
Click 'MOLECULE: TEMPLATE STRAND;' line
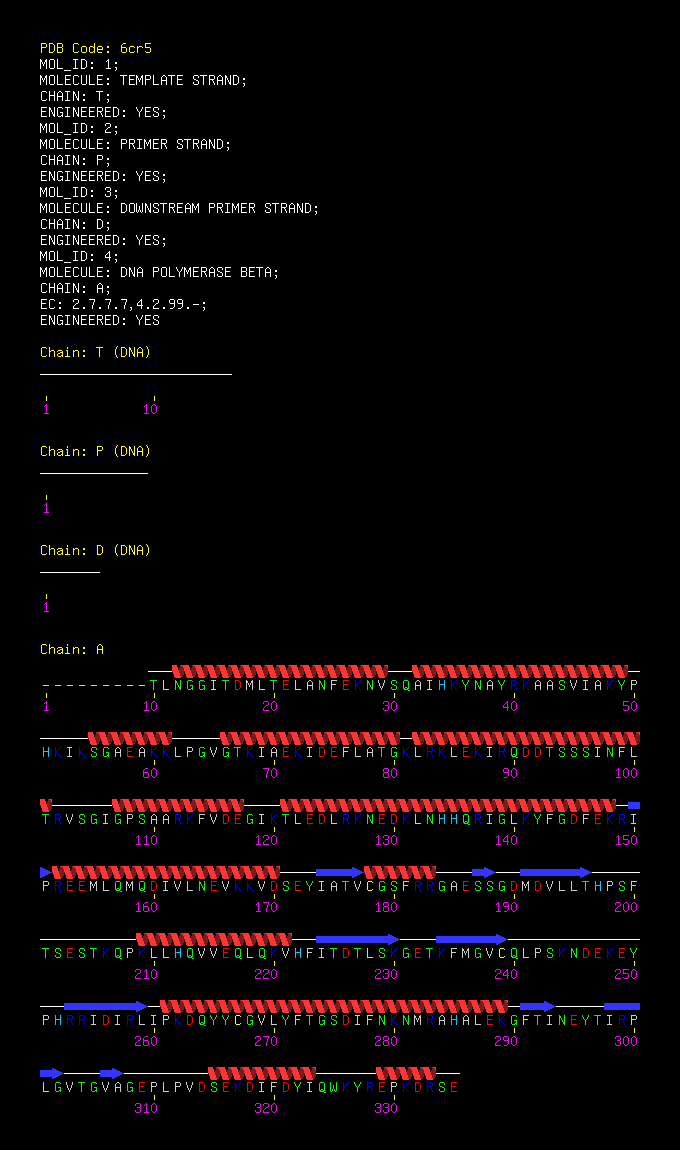point(143,81)
